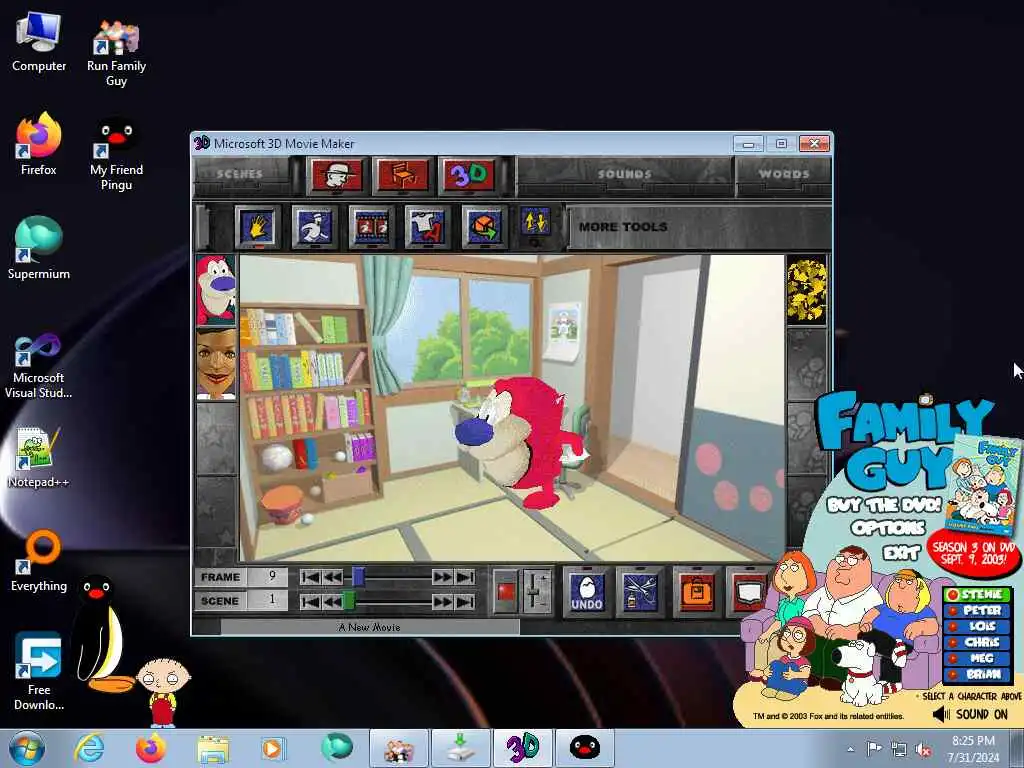Image resolution: width=1024 pixels, height=768 pixels.
Task: Select the red Stimpy actor thumbnail
Action: coord(216,290)
